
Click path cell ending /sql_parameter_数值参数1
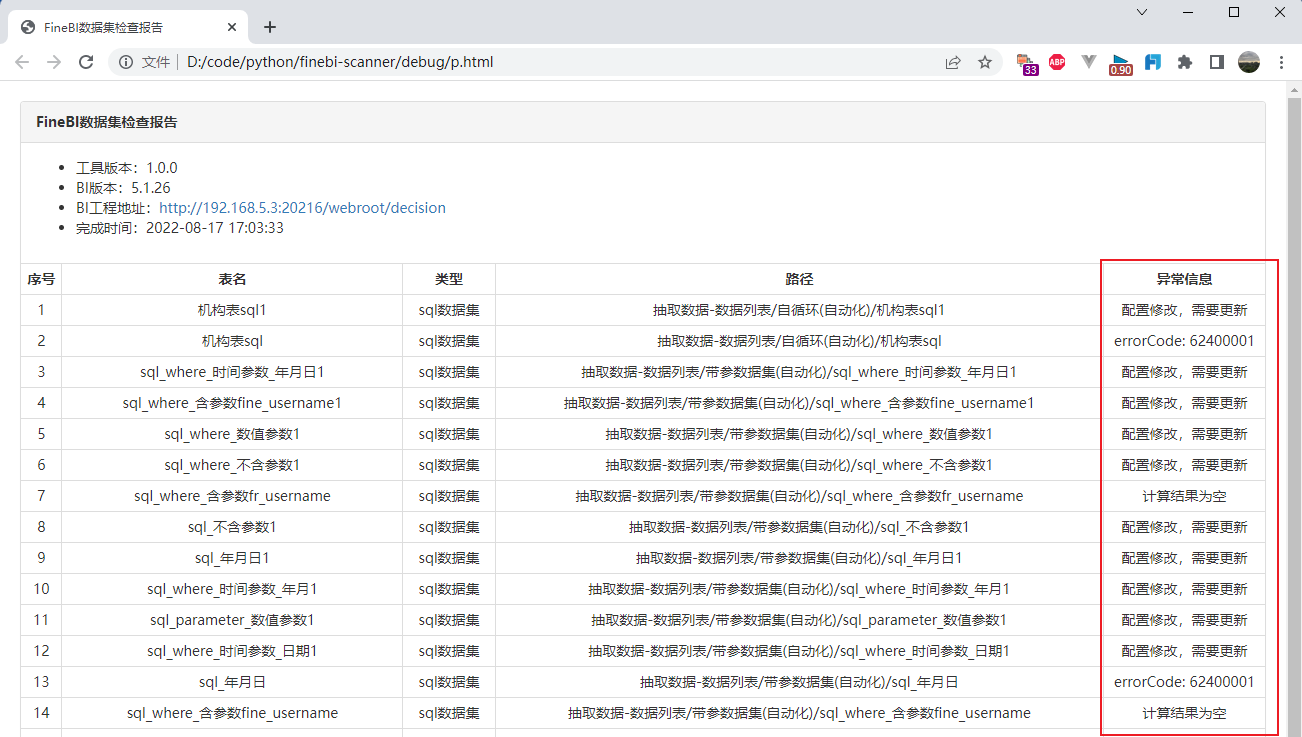pos(799,620)
